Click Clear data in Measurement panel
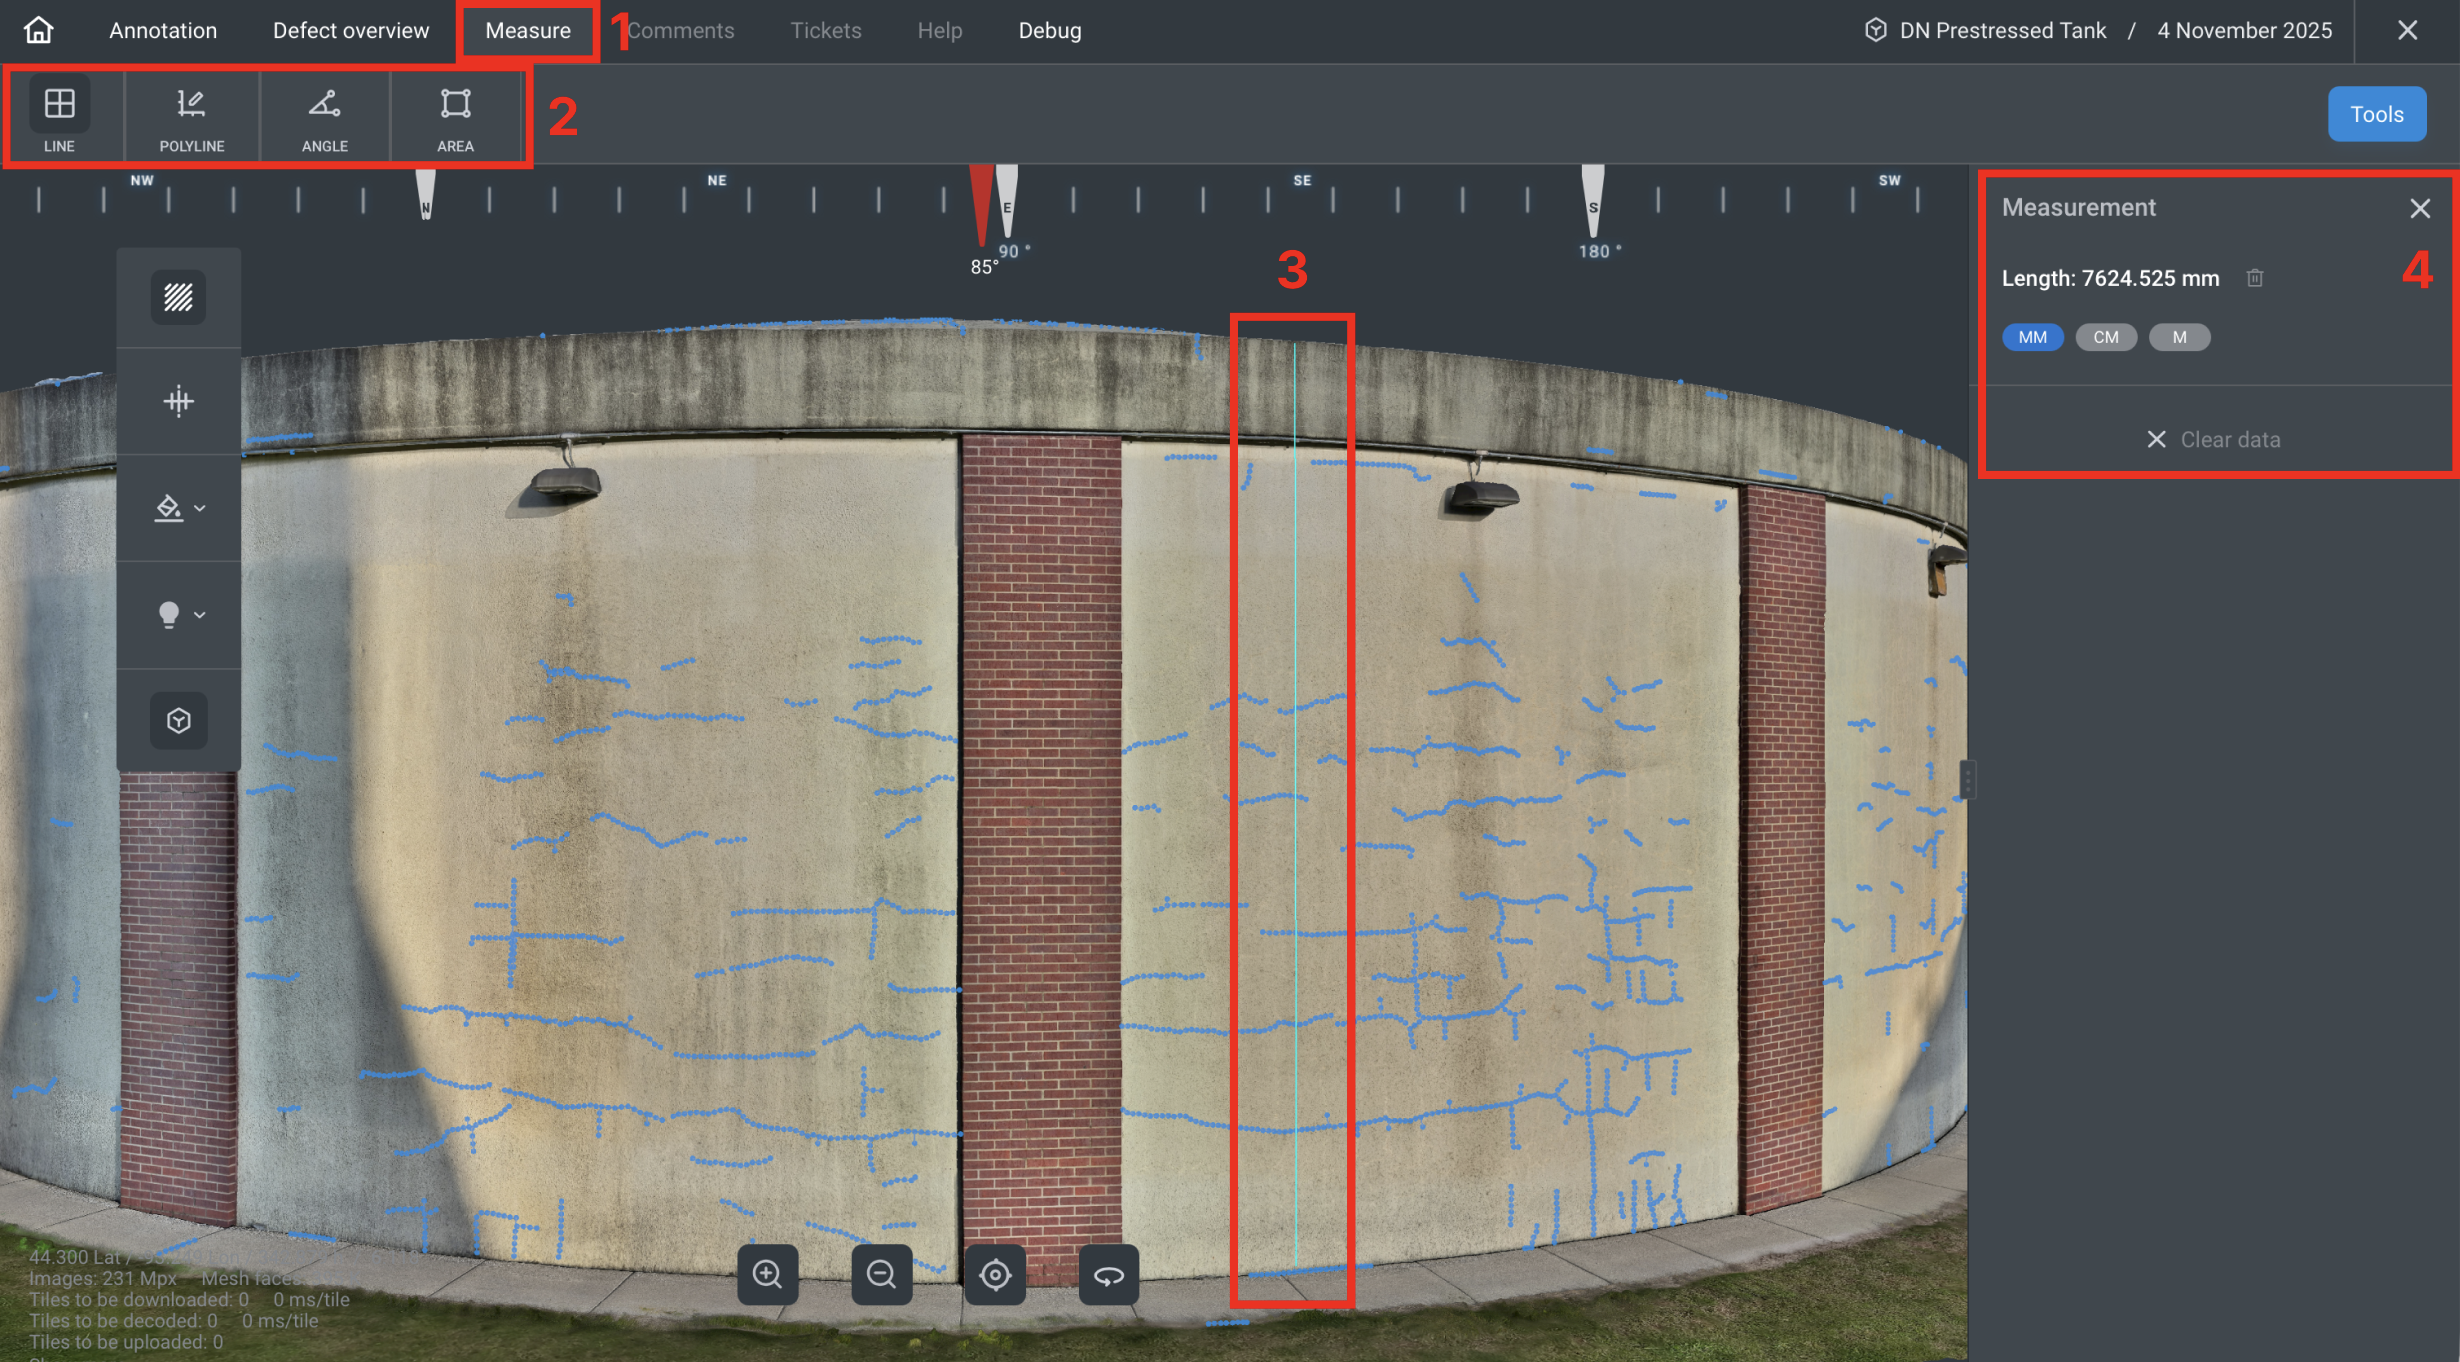2460x1362 pixels. pyautogui.click(x=2215, y=439)
